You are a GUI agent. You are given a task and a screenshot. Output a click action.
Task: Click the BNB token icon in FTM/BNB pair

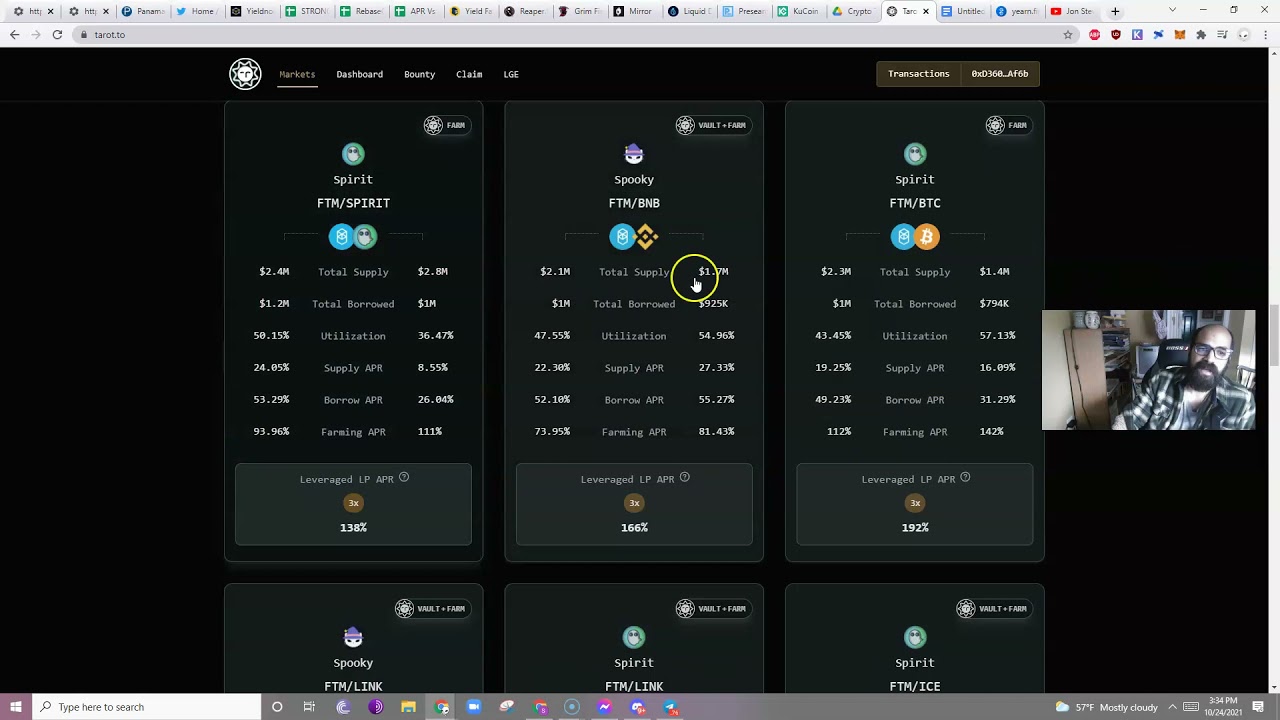646,237
